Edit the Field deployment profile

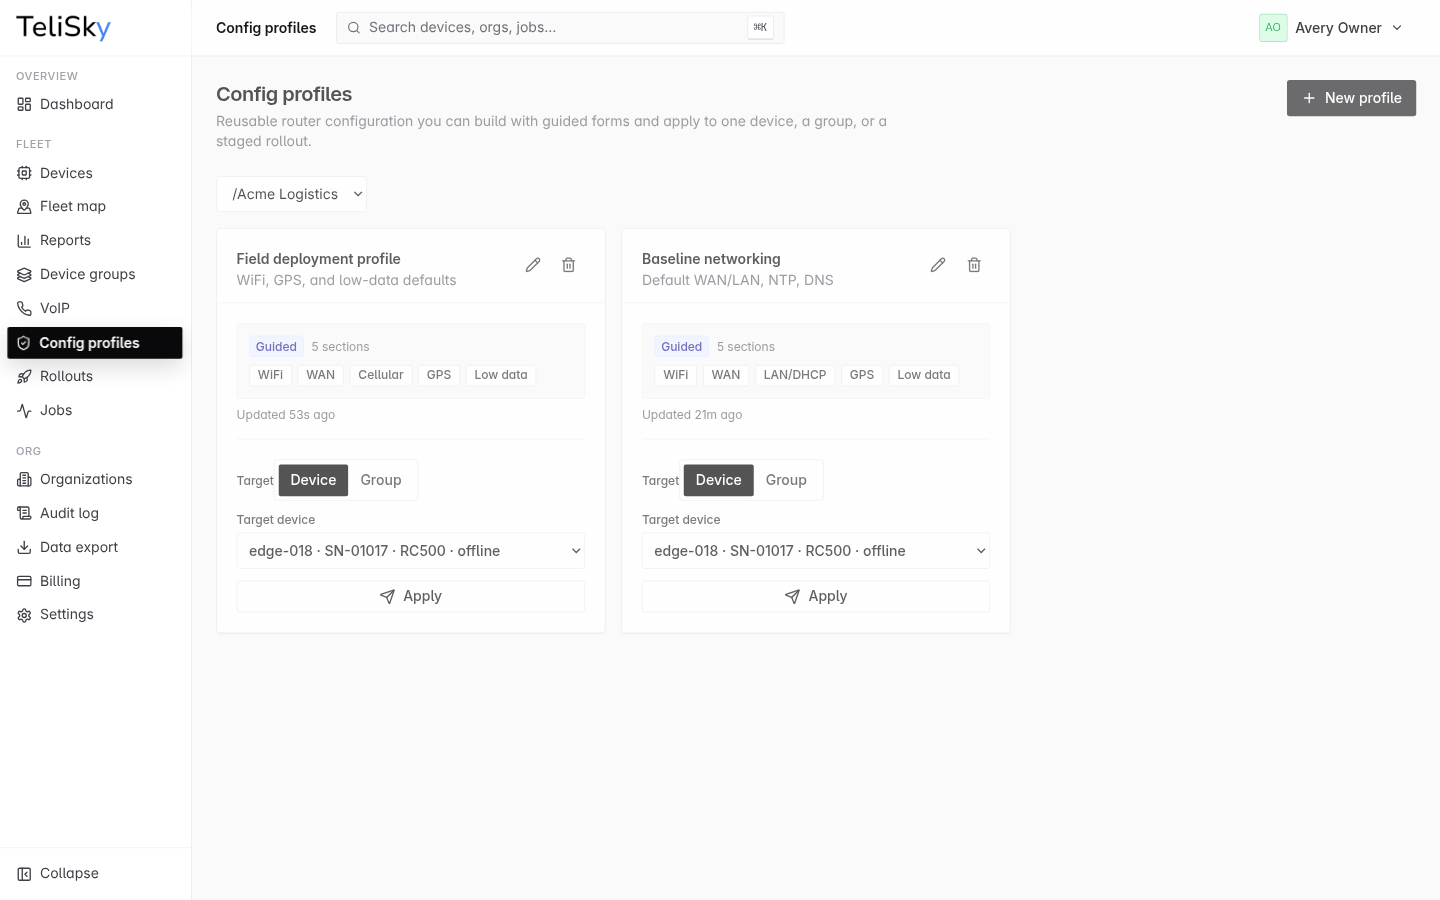pos(533,265)
